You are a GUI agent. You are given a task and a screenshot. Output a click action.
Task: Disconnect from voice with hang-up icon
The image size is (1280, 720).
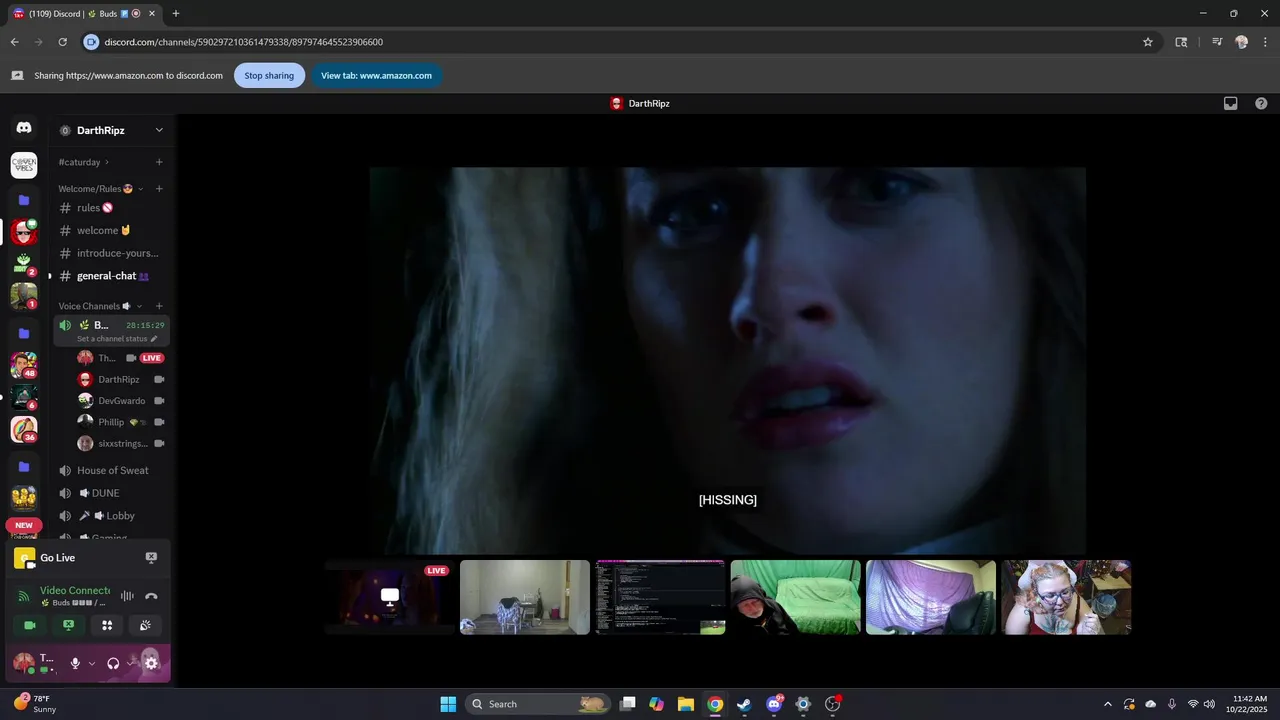click(151, 596)
